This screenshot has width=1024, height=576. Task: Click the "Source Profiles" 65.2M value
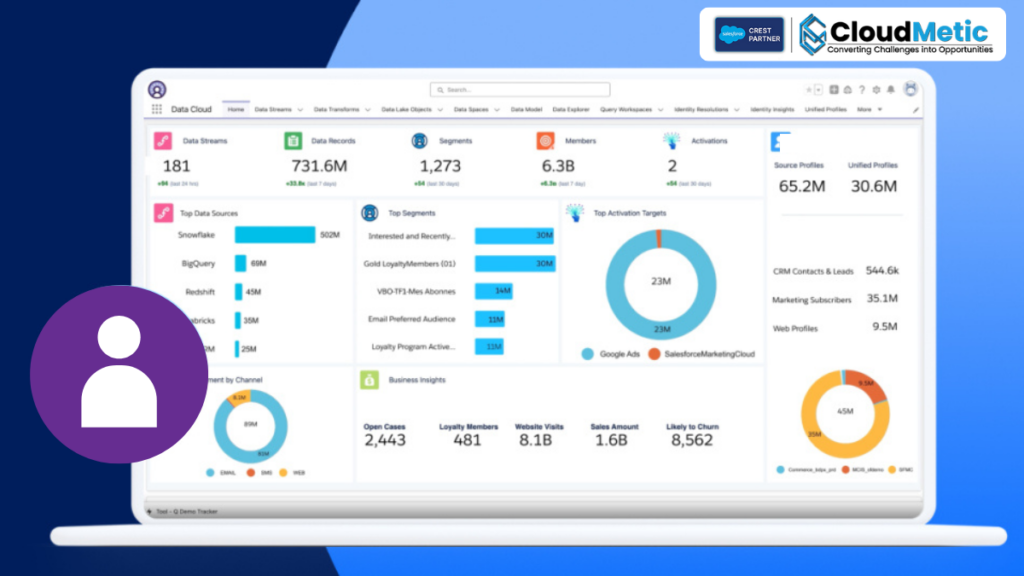tap(802, 186)
